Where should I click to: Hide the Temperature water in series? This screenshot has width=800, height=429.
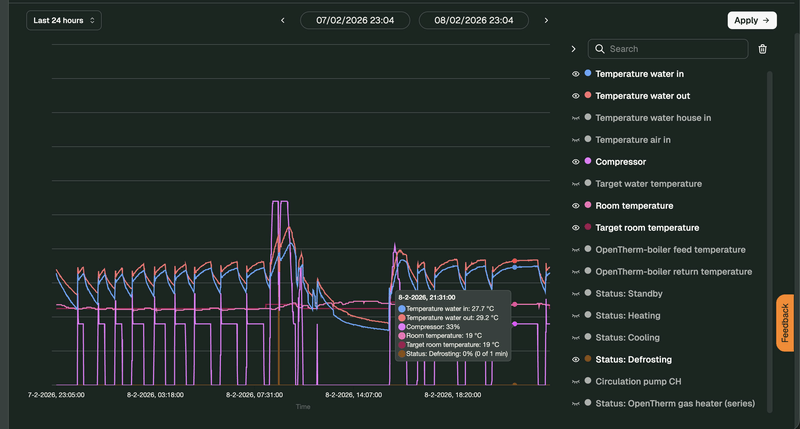[x=575, y=74]
